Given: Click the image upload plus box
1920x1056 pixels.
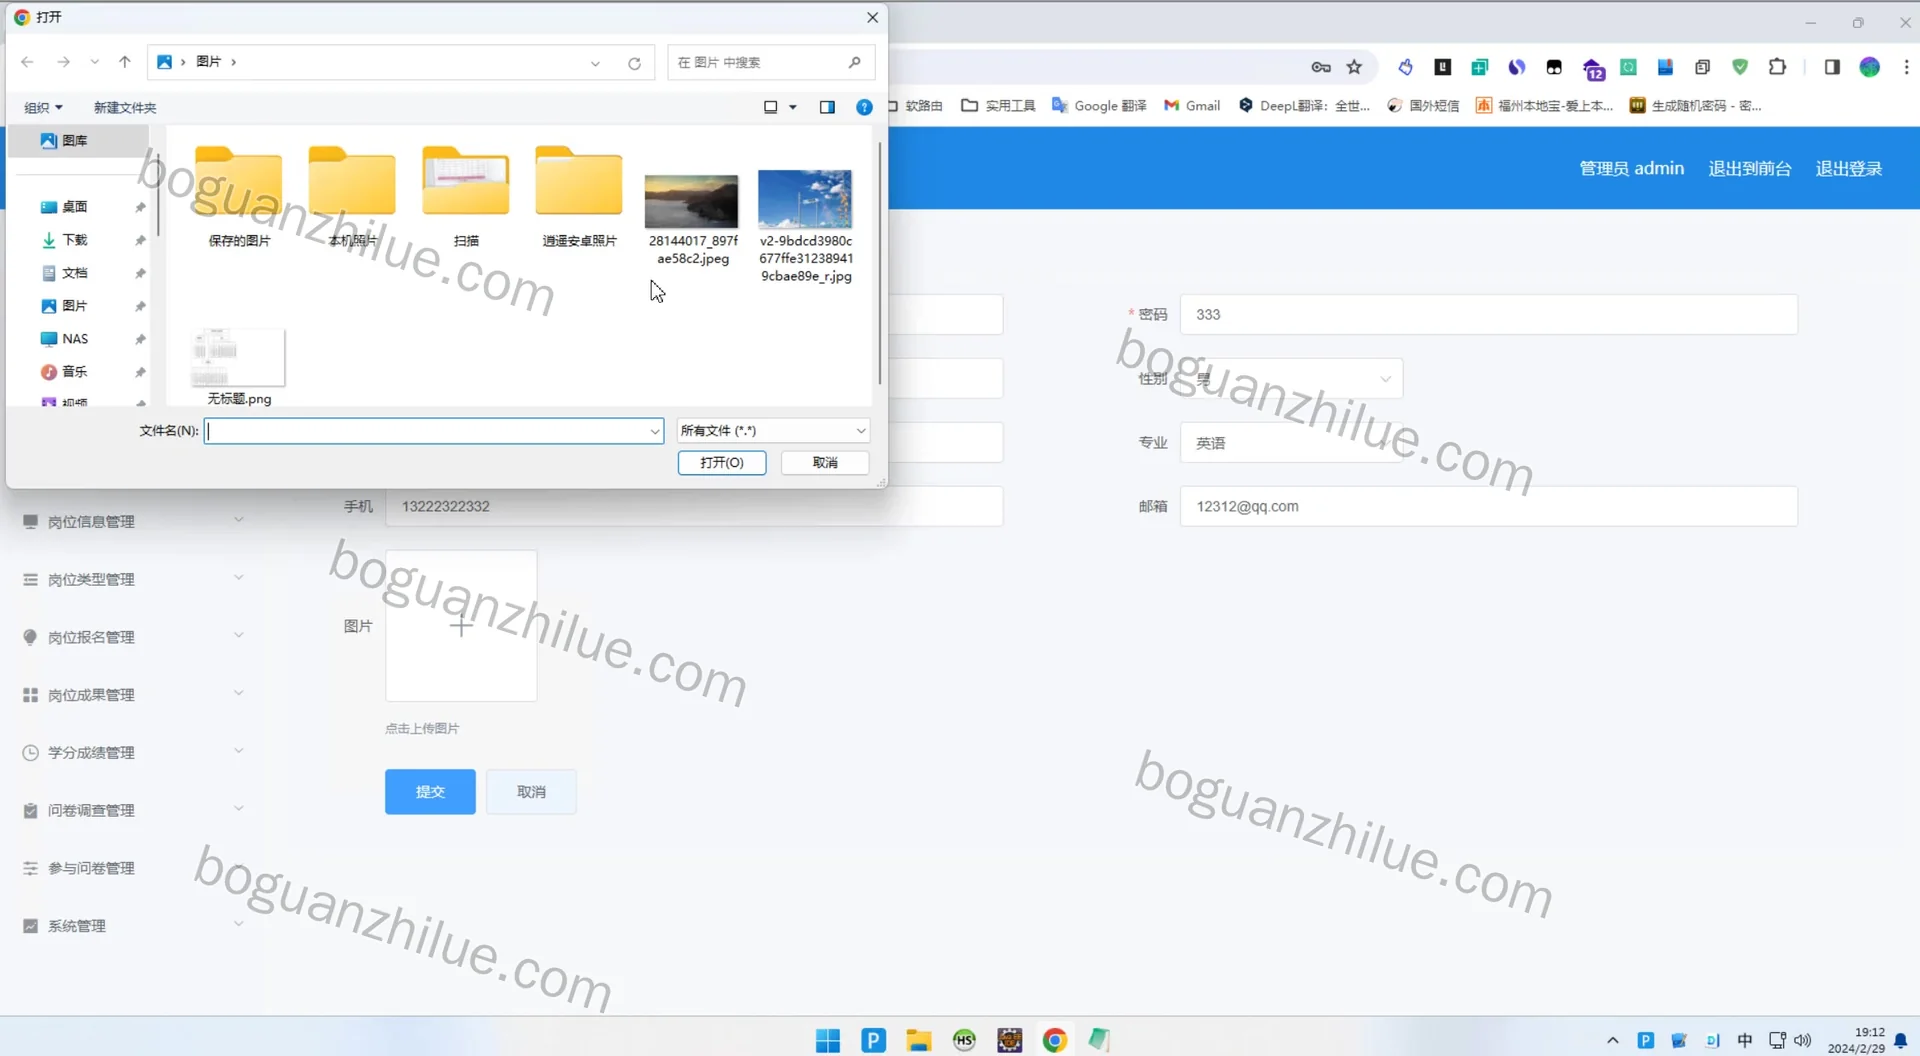Looking at the screenshot, I should click(x=461, y=626).
